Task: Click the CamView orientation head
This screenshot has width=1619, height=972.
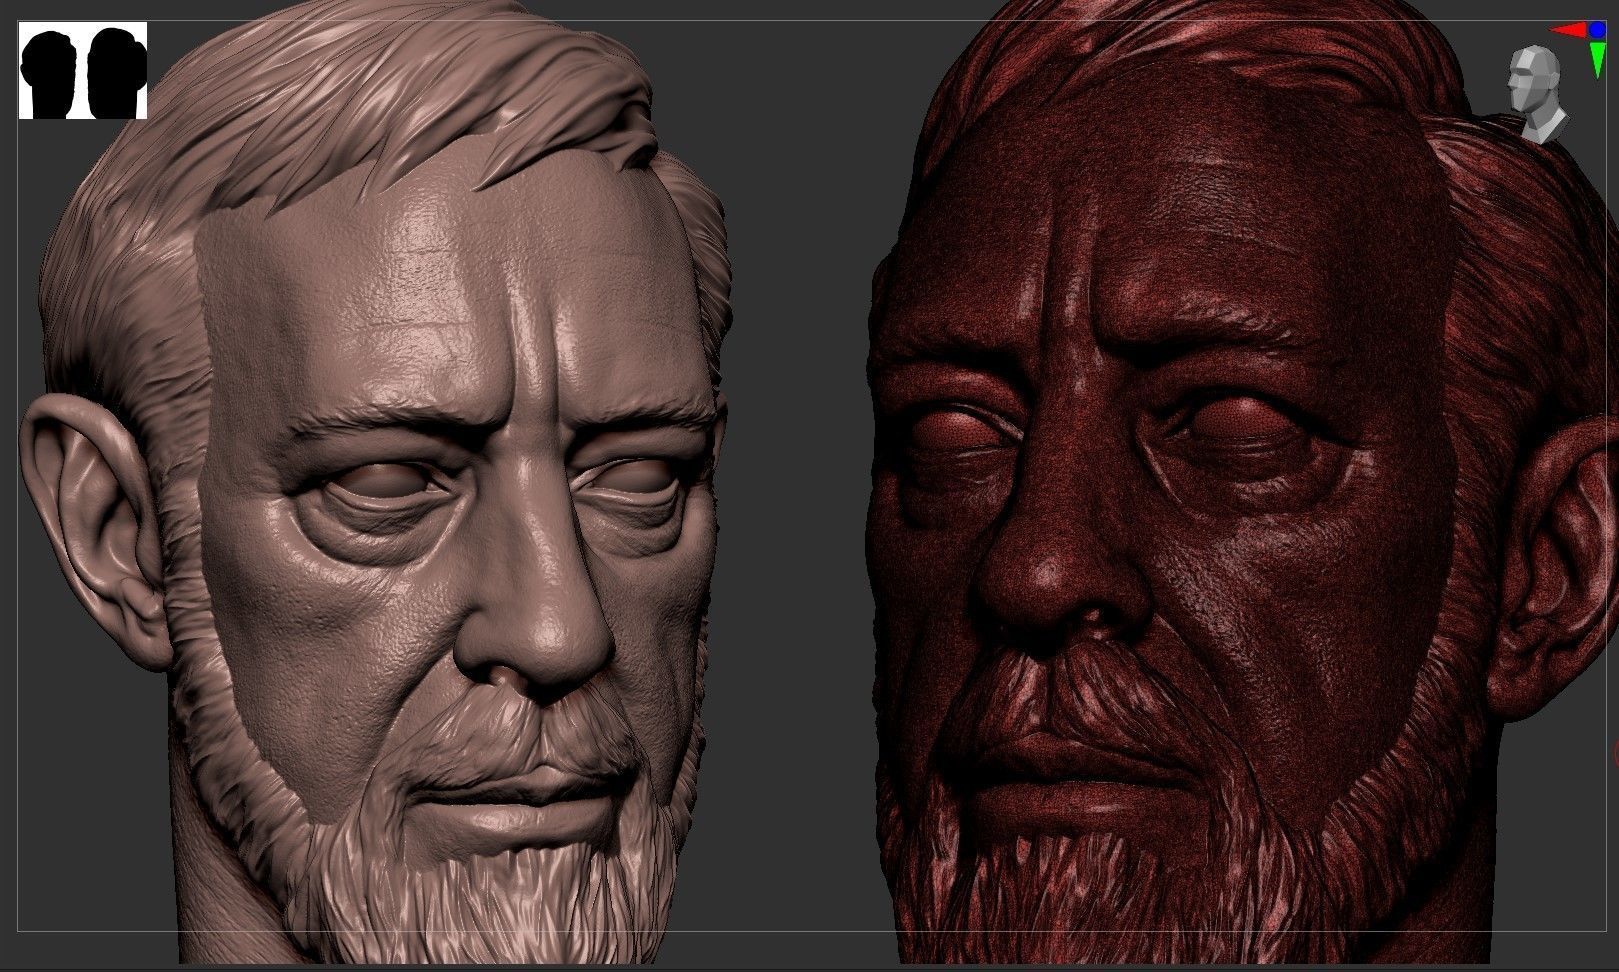Action: (1537, 92)
